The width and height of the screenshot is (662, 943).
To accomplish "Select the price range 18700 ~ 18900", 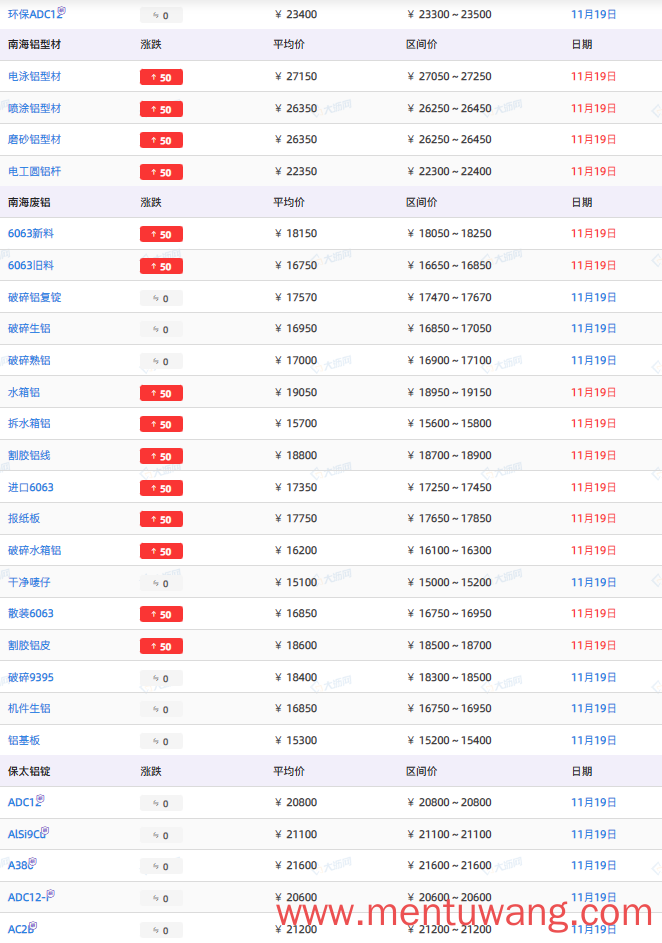I will 455,455.
